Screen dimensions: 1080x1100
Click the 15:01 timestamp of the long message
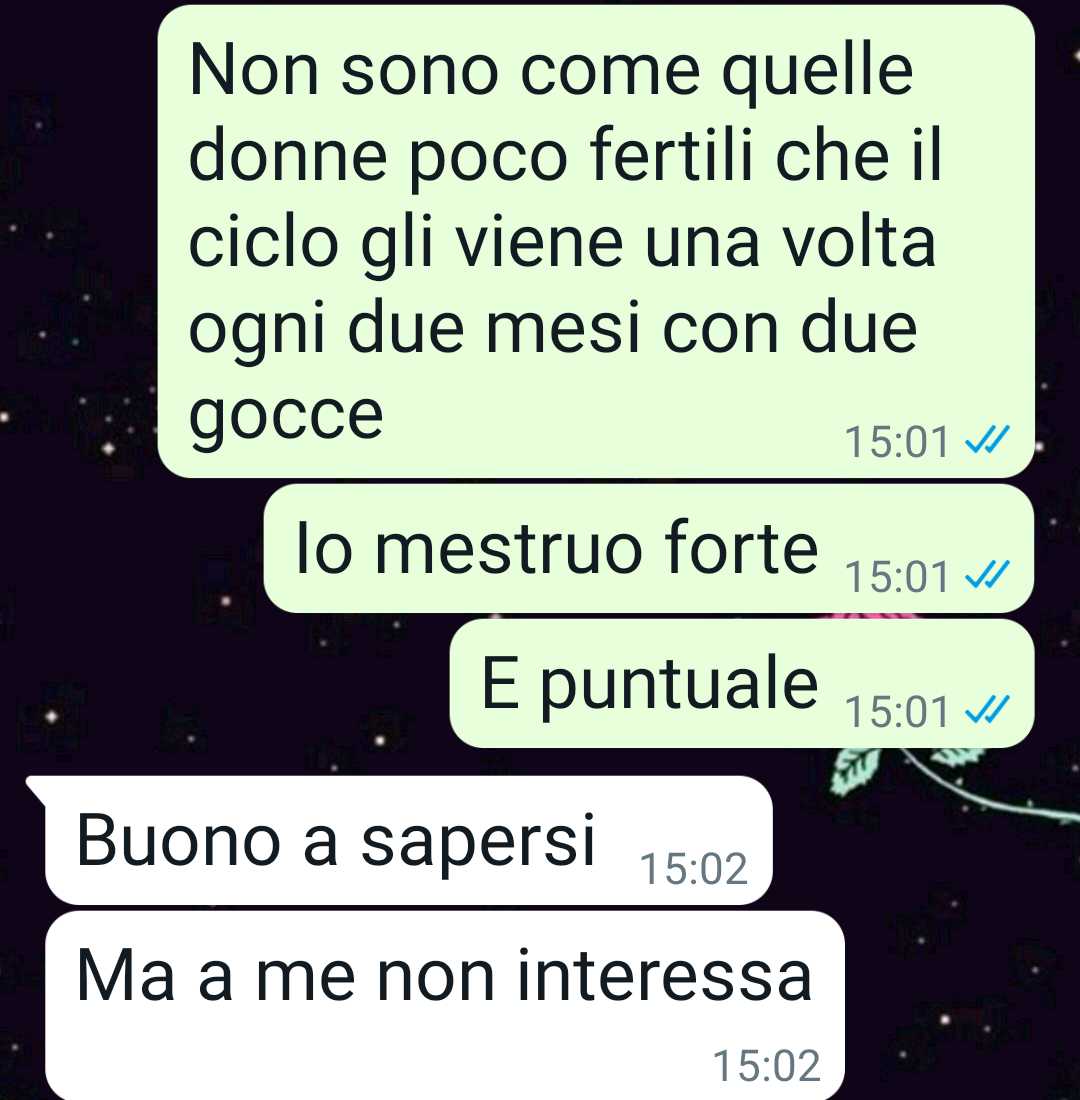coord(896,442)
